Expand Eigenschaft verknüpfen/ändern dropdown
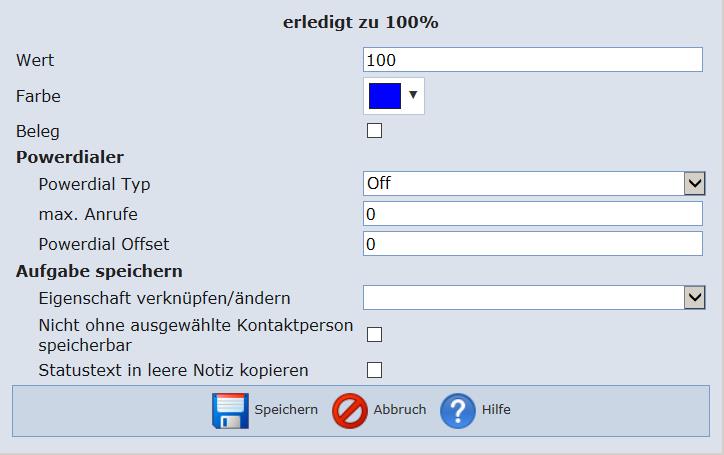Image resolution: width=724 pixels, height=455 pixels. pos(694,297)
